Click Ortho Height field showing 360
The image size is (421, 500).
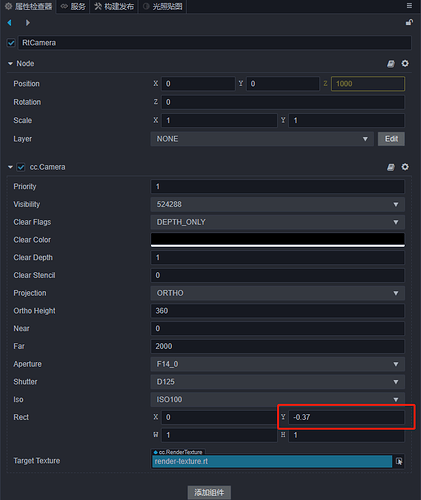278,311
